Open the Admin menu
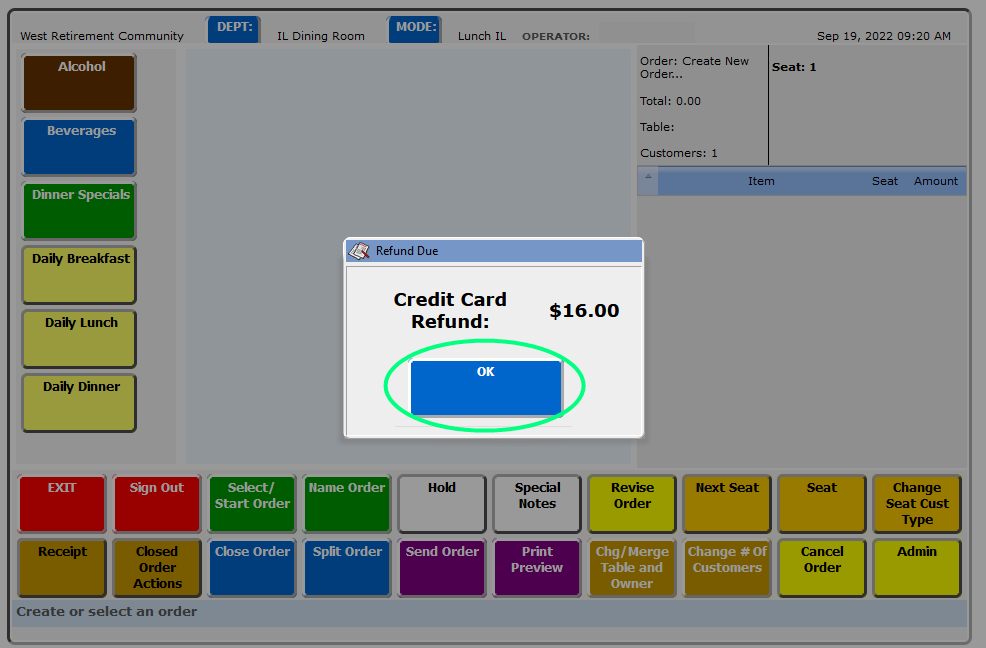Image resolution: width=986 pixels, height=648 pixels. [x=917, y=567]
